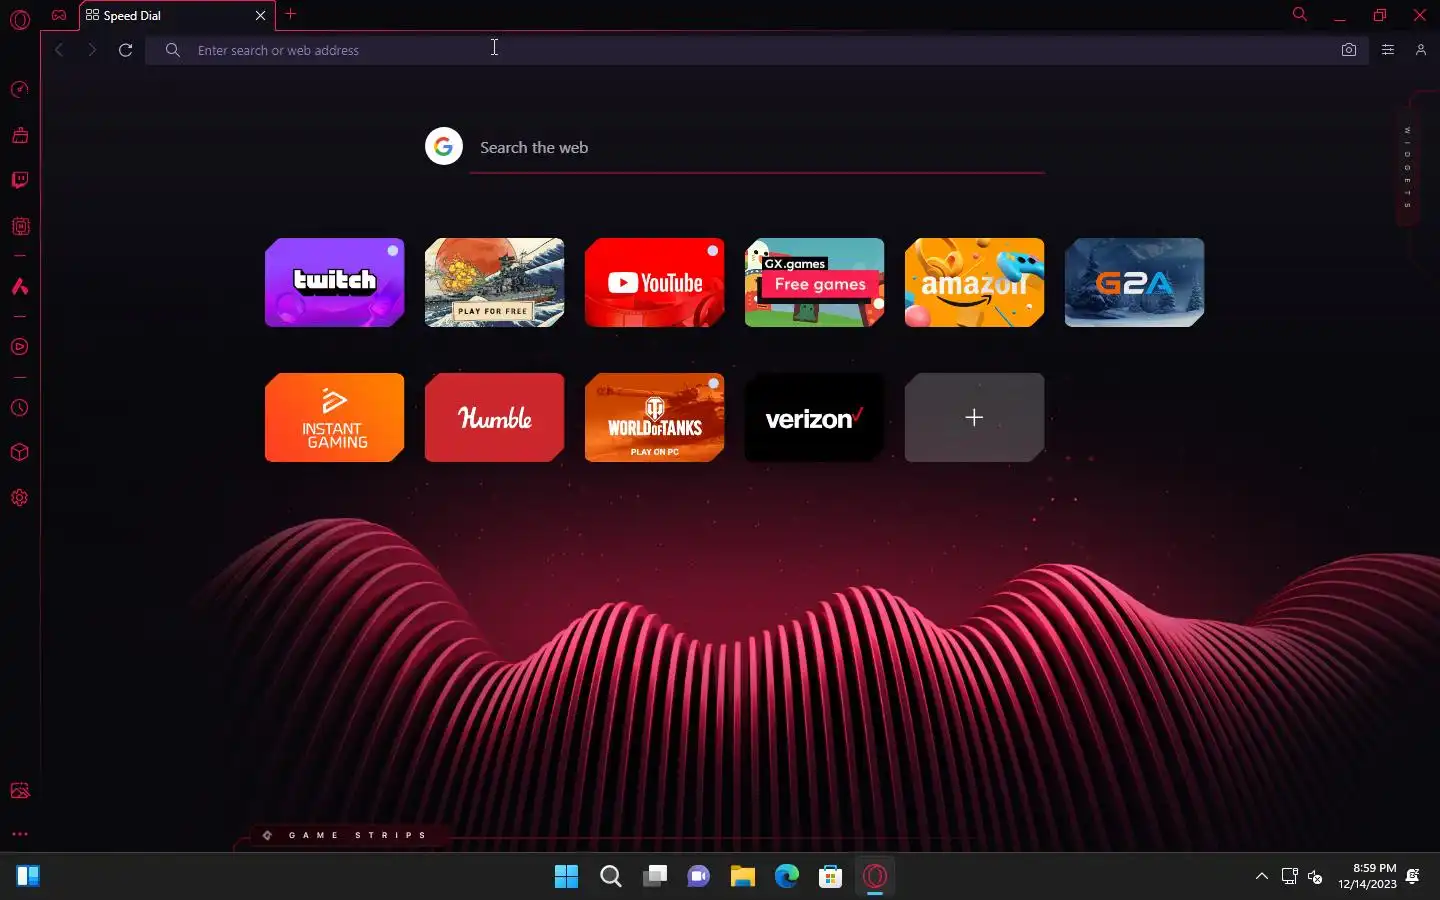1440x900 pixels.
Task: Open Aria AI sidebar icon
Action: pos(19,286)
